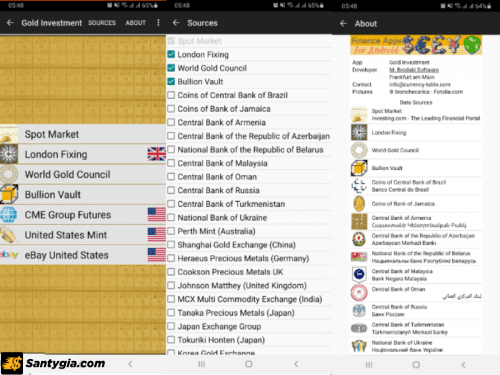This screenshot has height=375, width=500.
Task: Tap World Gold Council icon in About
Action: tap(359, 150)
